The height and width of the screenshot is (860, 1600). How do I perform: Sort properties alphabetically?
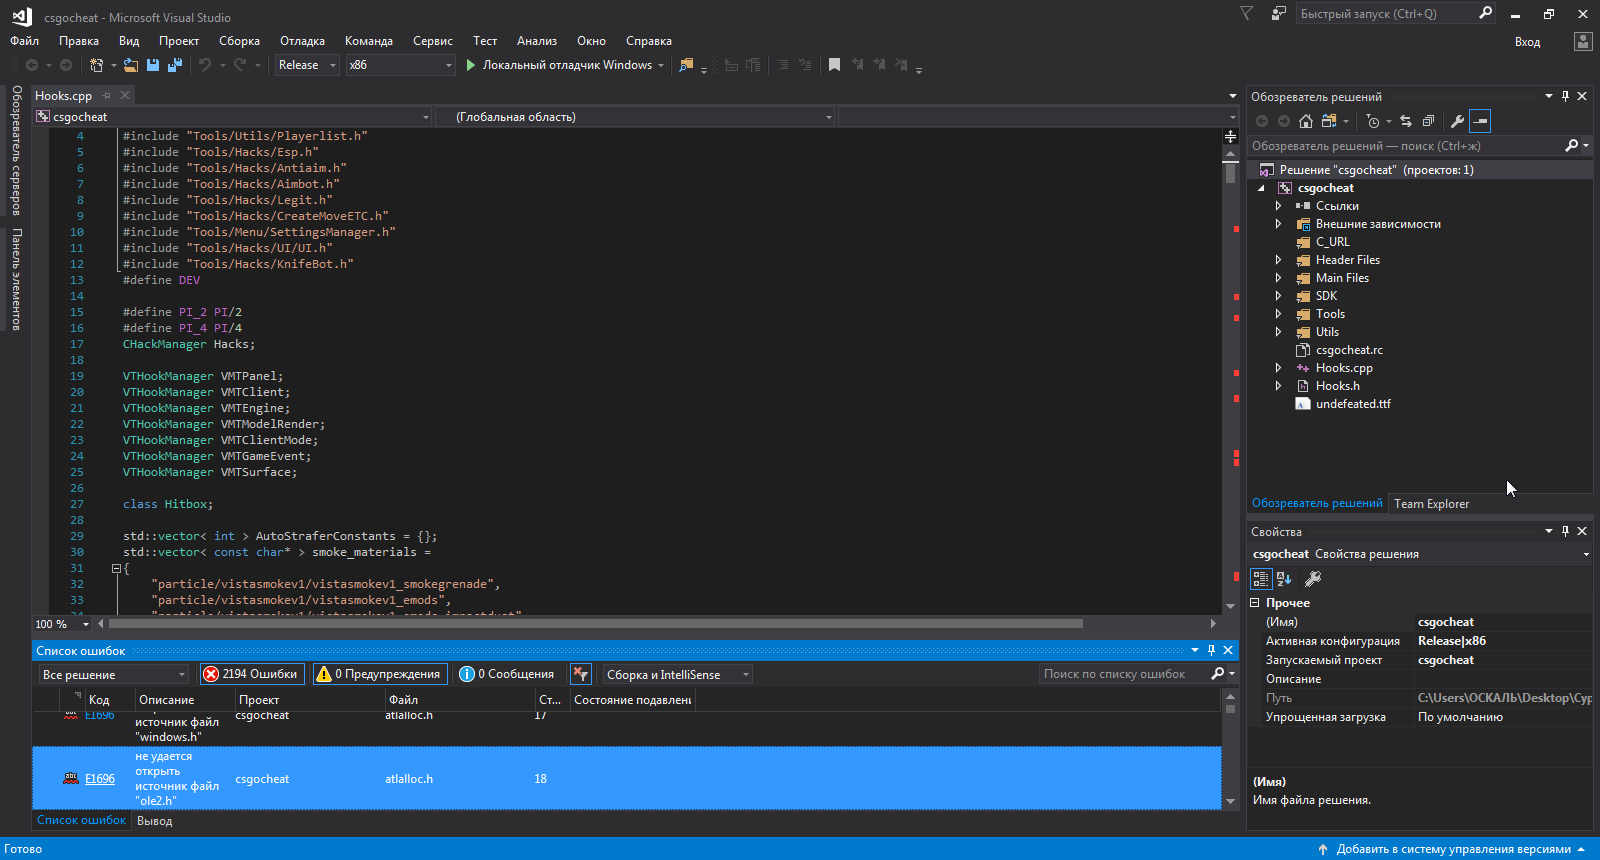point(1285,578)
